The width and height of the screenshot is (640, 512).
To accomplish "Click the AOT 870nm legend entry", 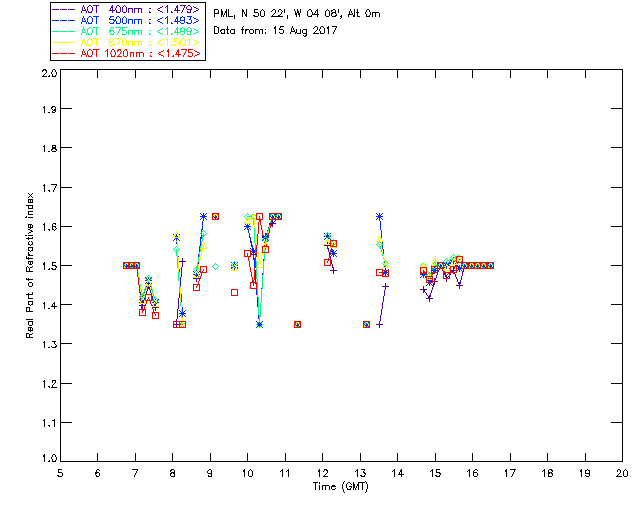I will pos(126,42).
